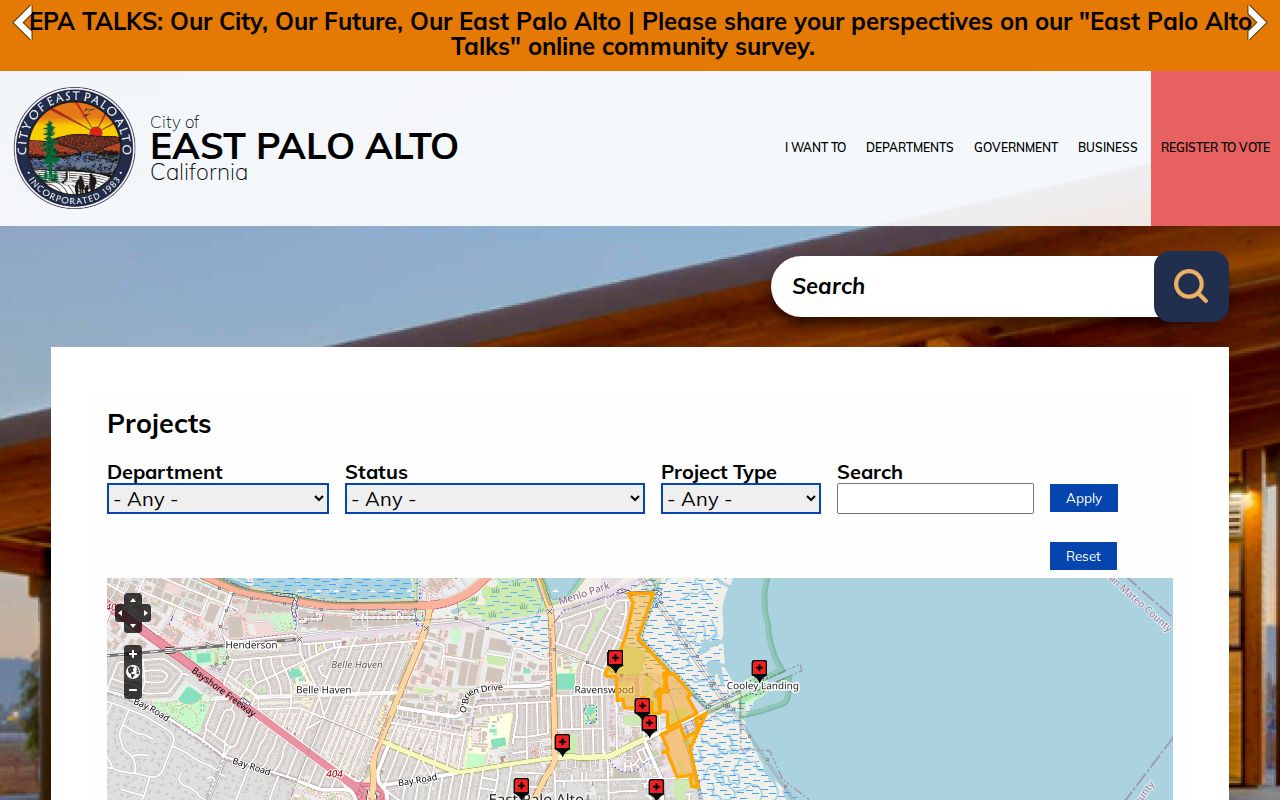The width and height of the screenshot is (1280, 800).
Task: Select the project marker on yellow Bay Road
Action: [562, 744]
